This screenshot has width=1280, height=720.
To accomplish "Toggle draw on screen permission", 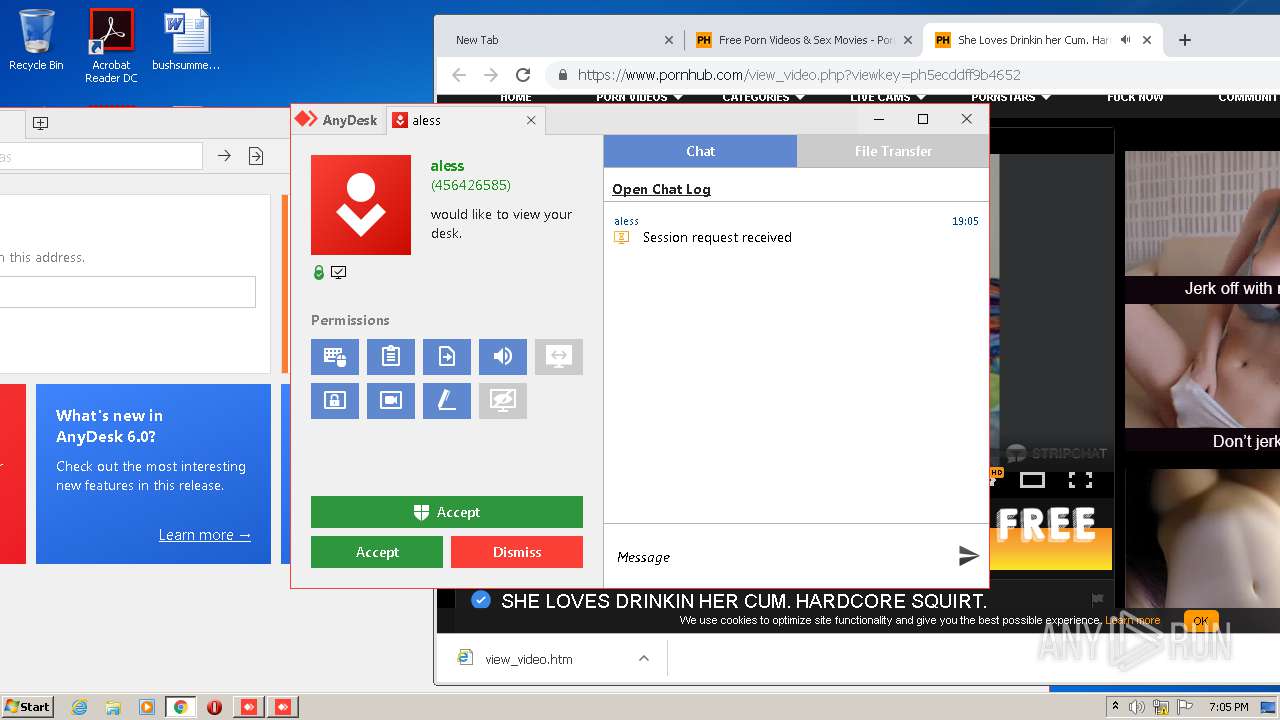I will click(447, 401).
